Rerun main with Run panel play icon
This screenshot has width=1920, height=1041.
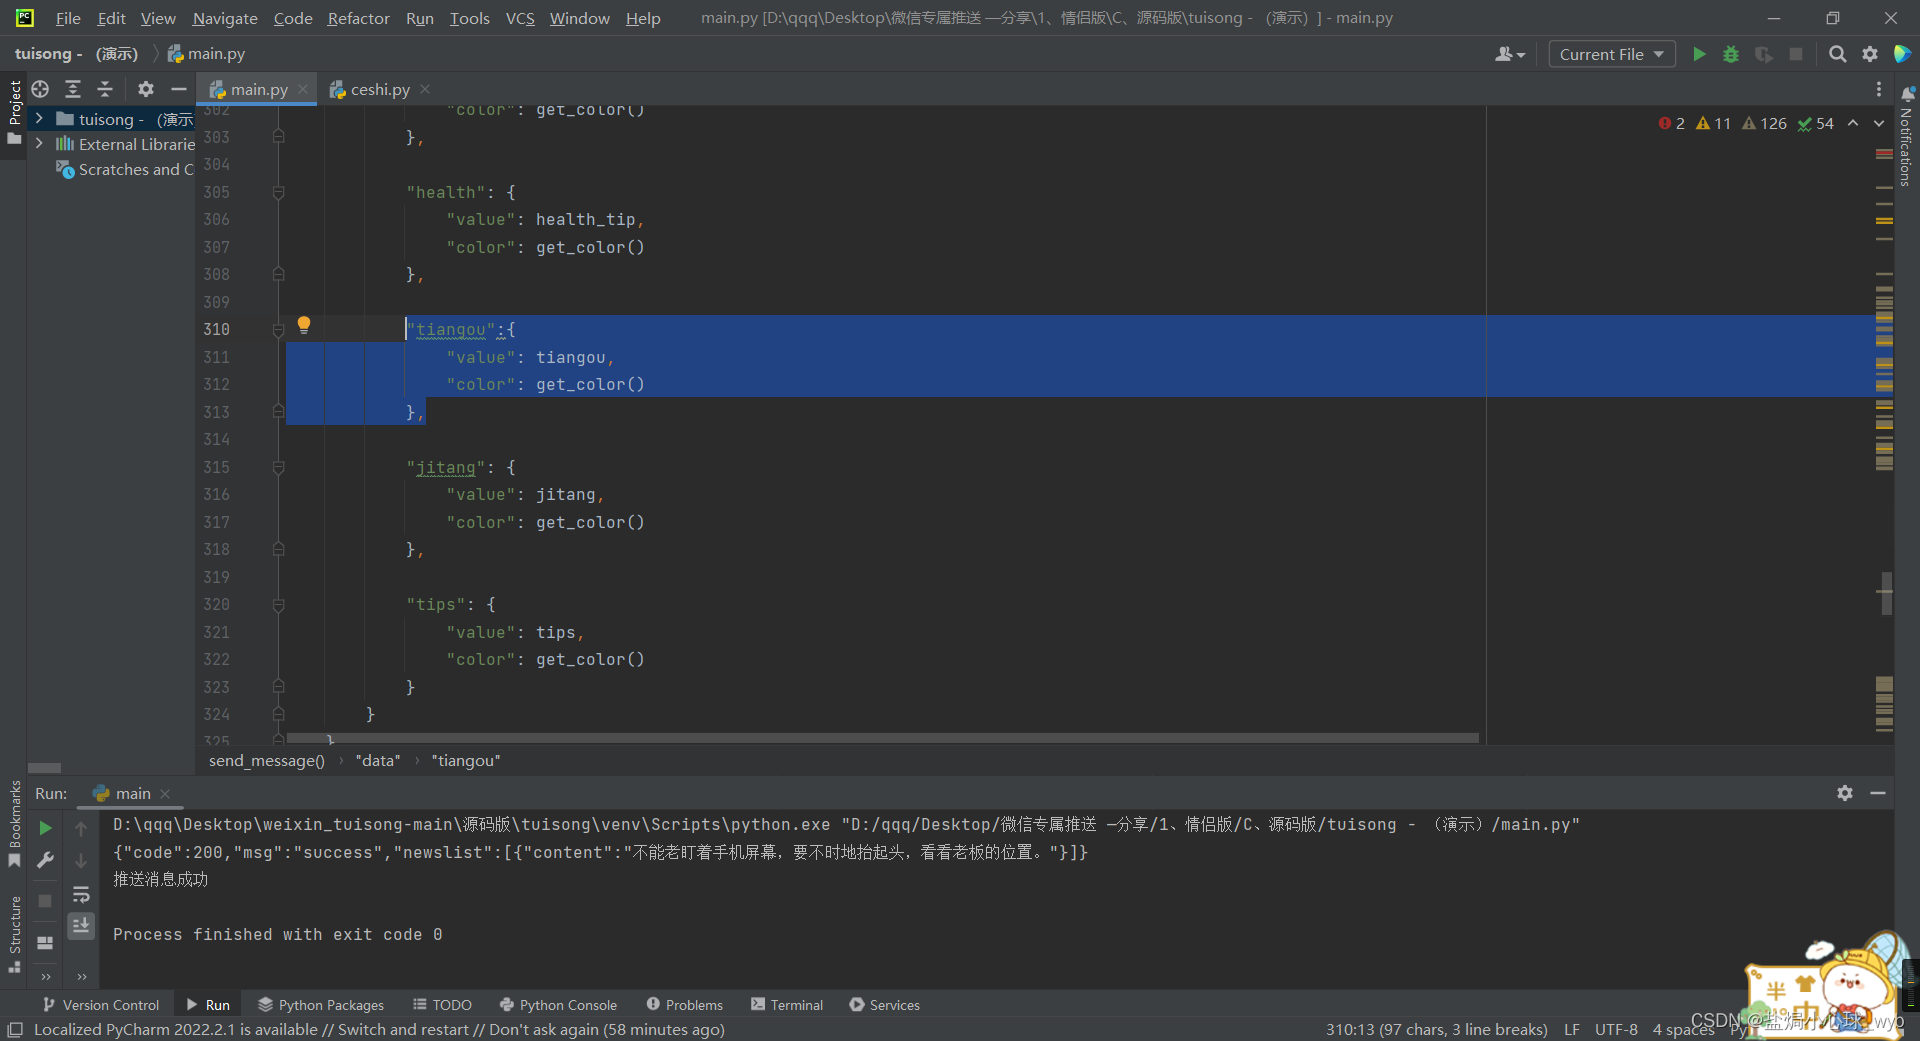click(45, 828)
